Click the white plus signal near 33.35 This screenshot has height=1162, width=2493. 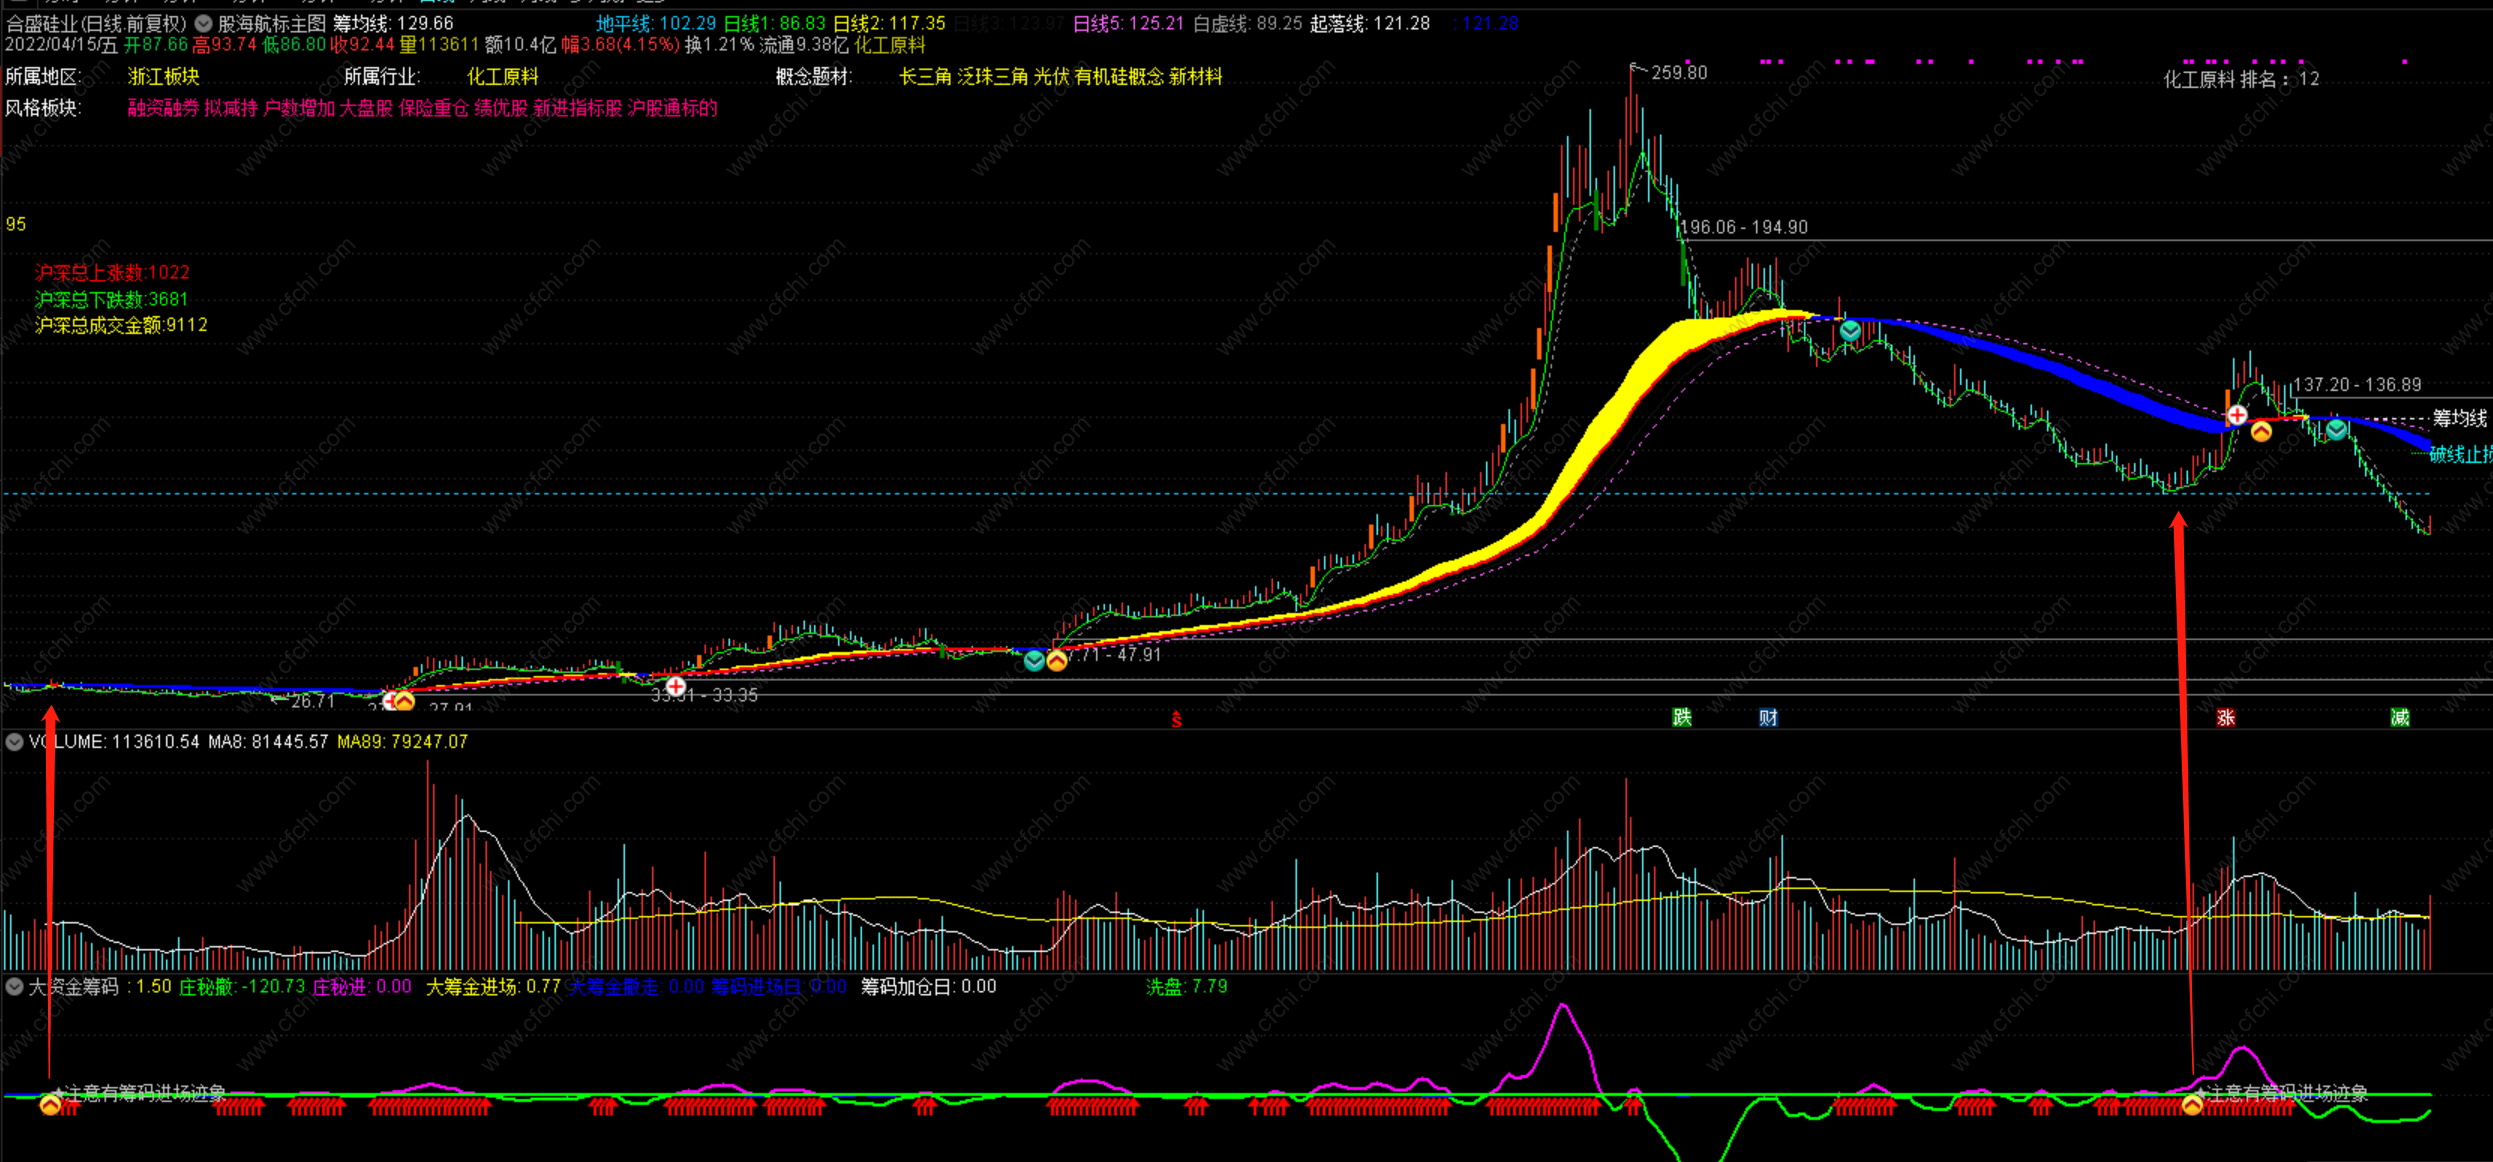(x=676, y=687)
